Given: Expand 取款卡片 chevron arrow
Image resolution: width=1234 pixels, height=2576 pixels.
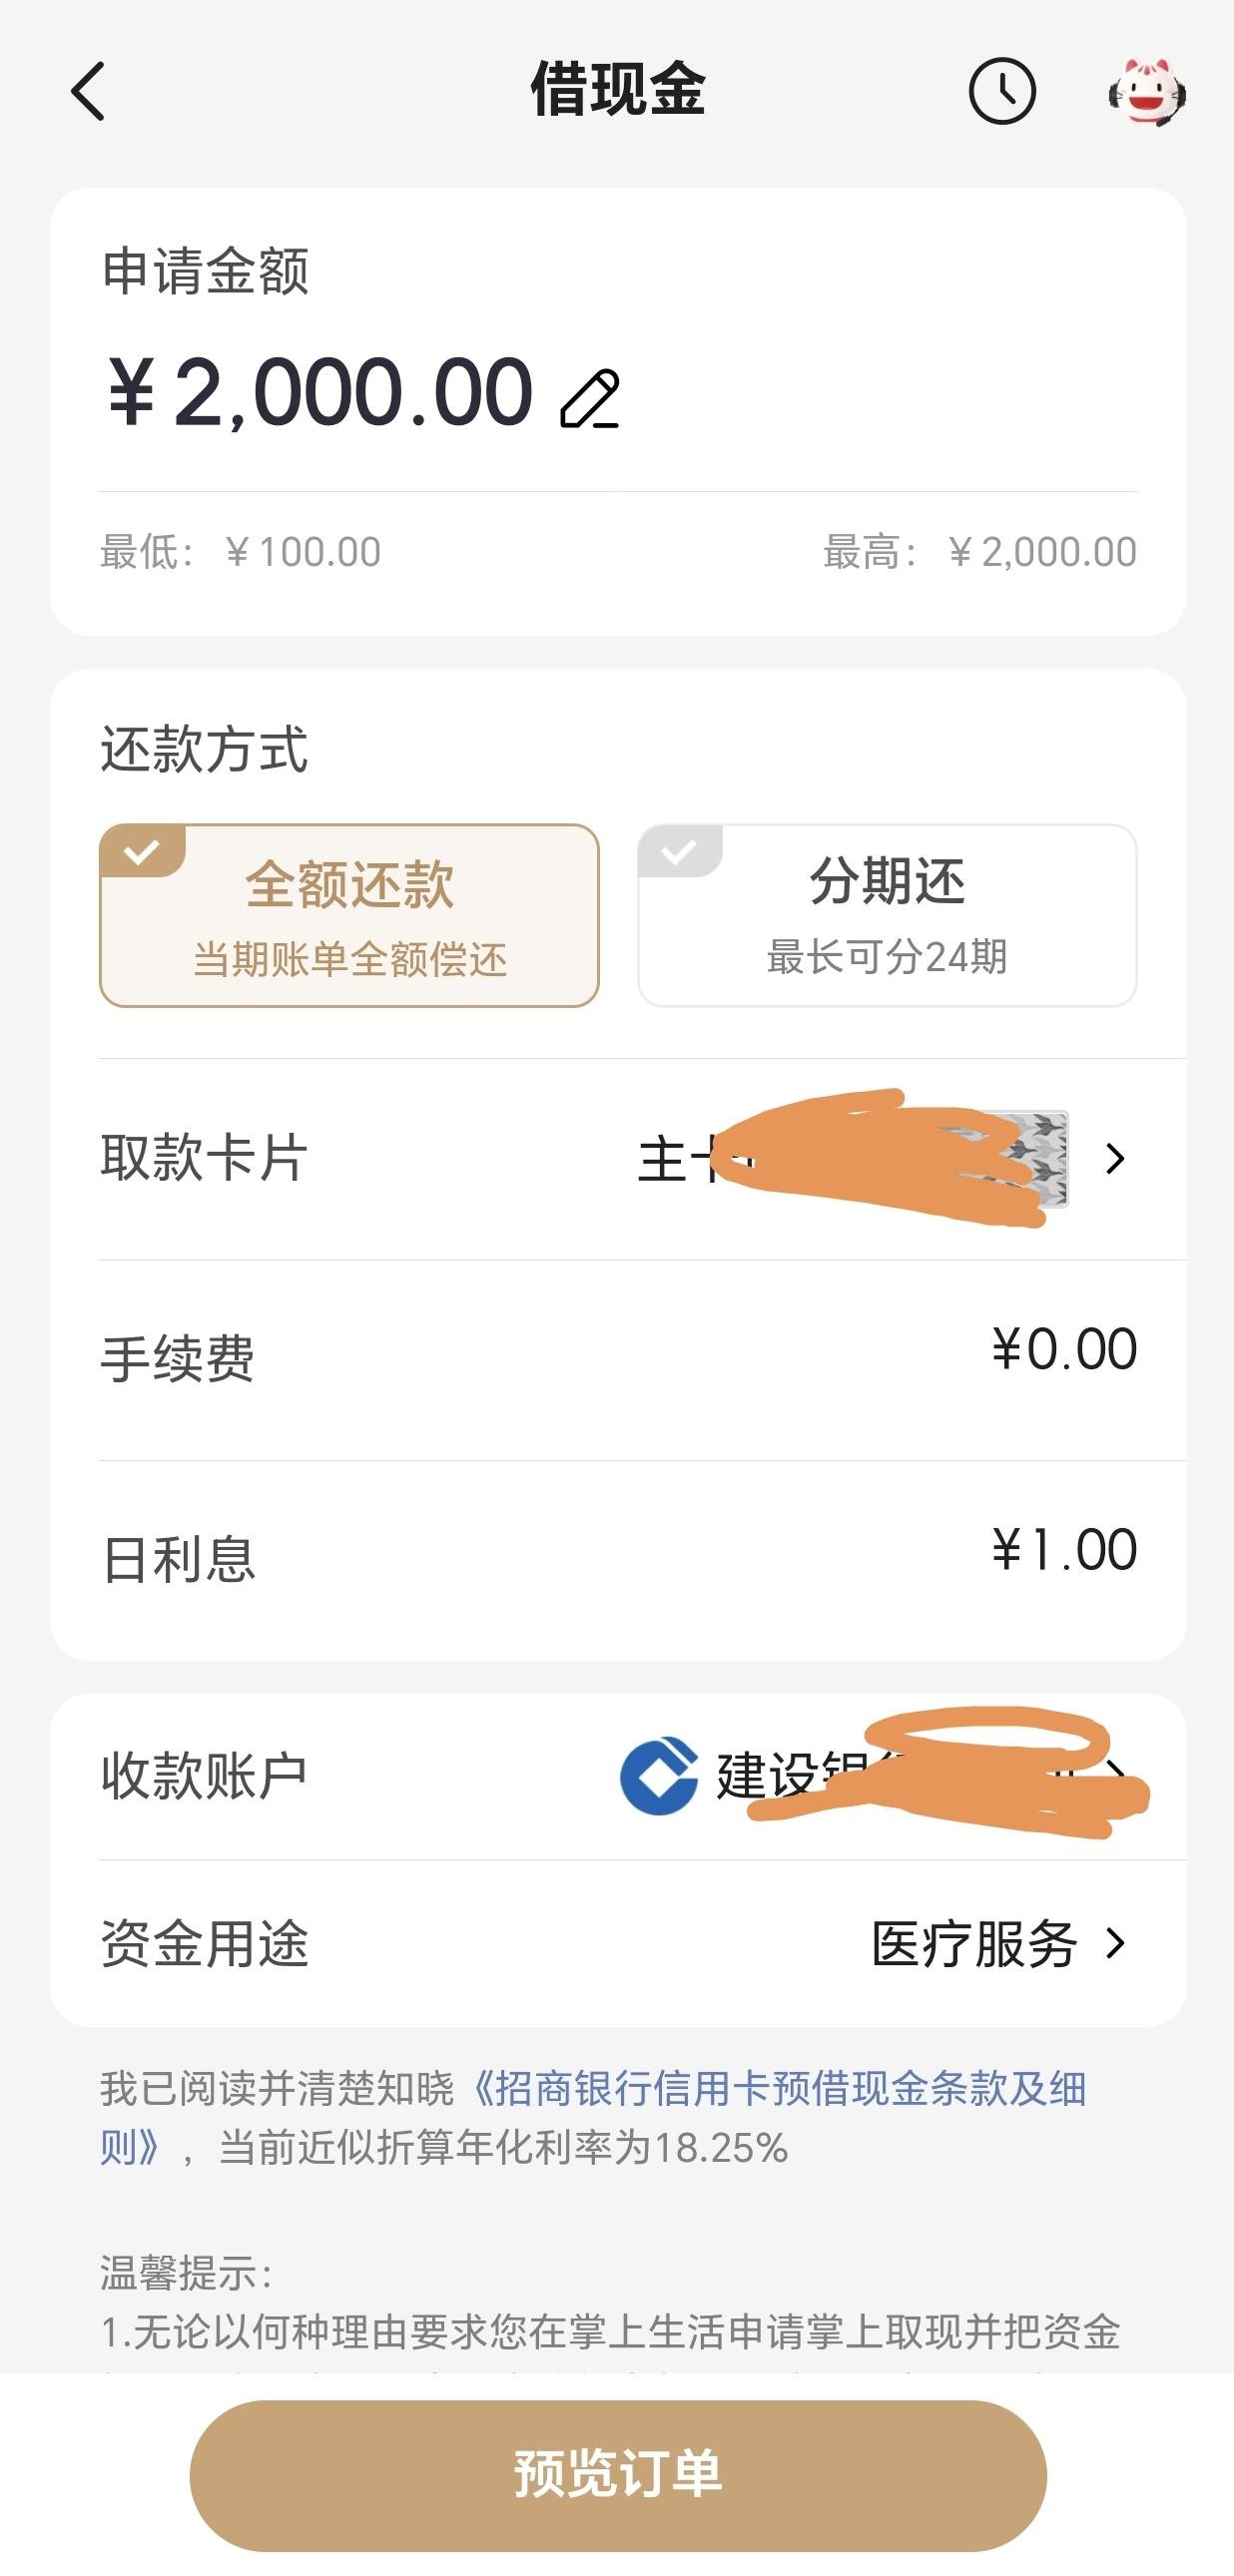Looking at the screenshot, I should [1115, 1158].
